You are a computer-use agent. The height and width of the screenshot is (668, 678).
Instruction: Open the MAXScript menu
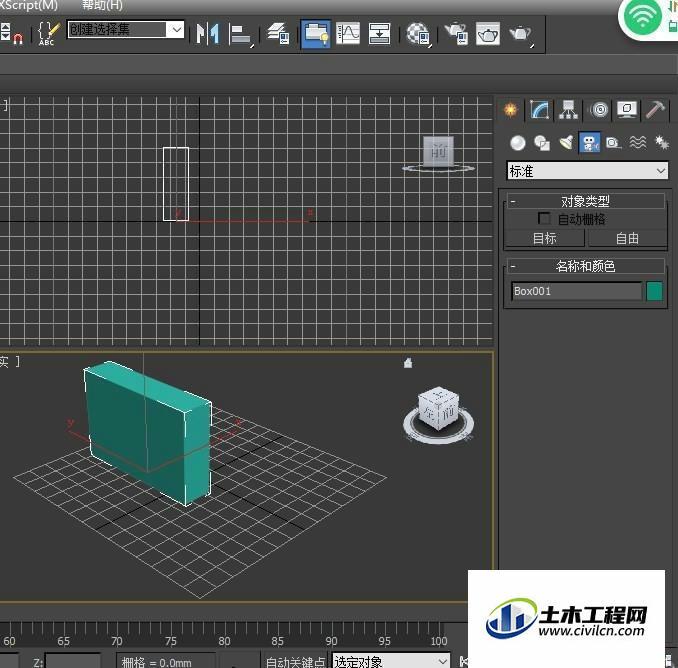[x=29, y=5]
